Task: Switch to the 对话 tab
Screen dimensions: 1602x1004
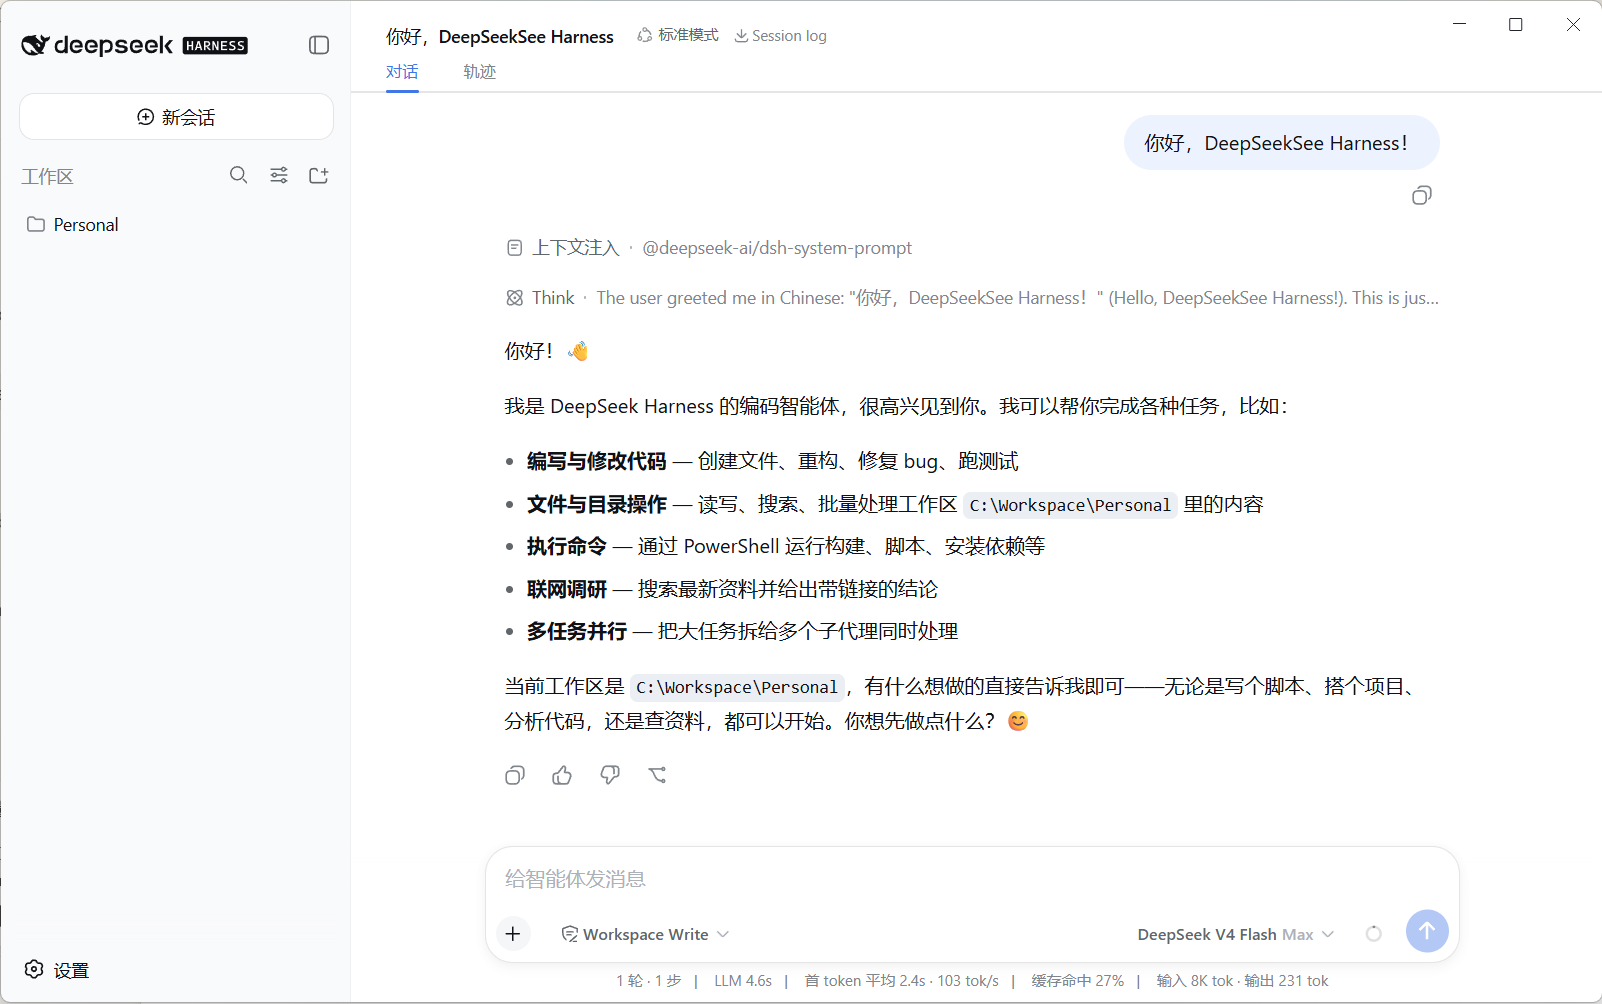Action: click(402, 72)
